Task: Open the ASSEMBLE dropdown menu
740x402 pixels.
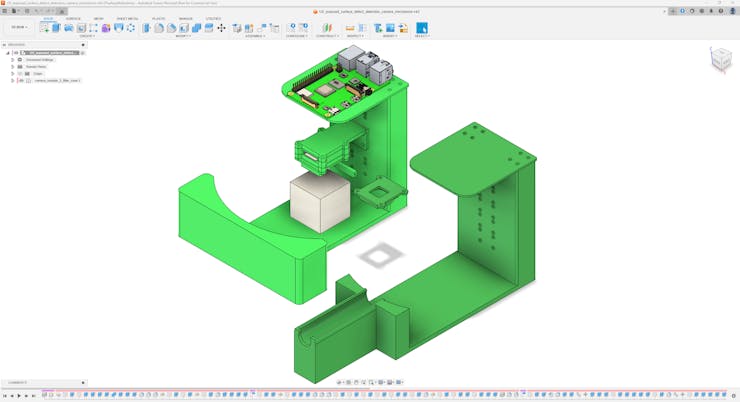Action: 255,36
